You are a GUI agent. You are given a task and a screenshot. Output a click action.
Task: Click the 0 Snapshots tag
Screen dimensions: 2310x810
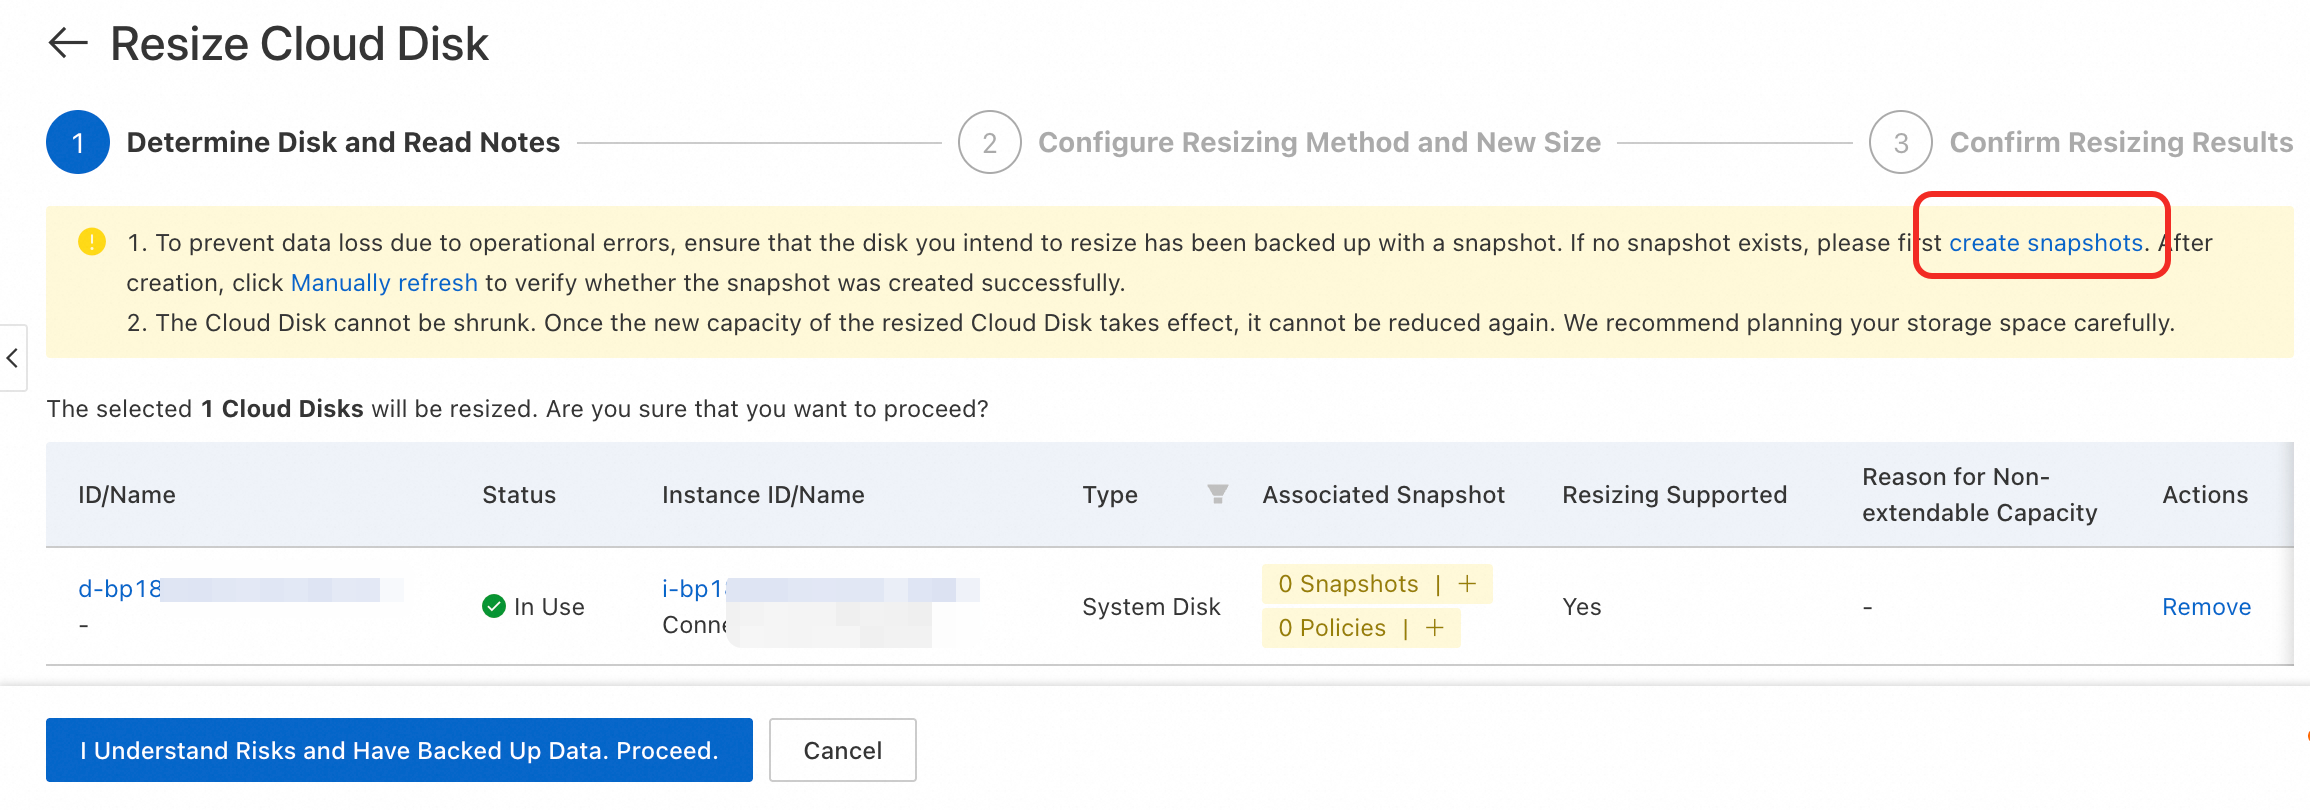pyautogui.click(x=1348, y=584)
